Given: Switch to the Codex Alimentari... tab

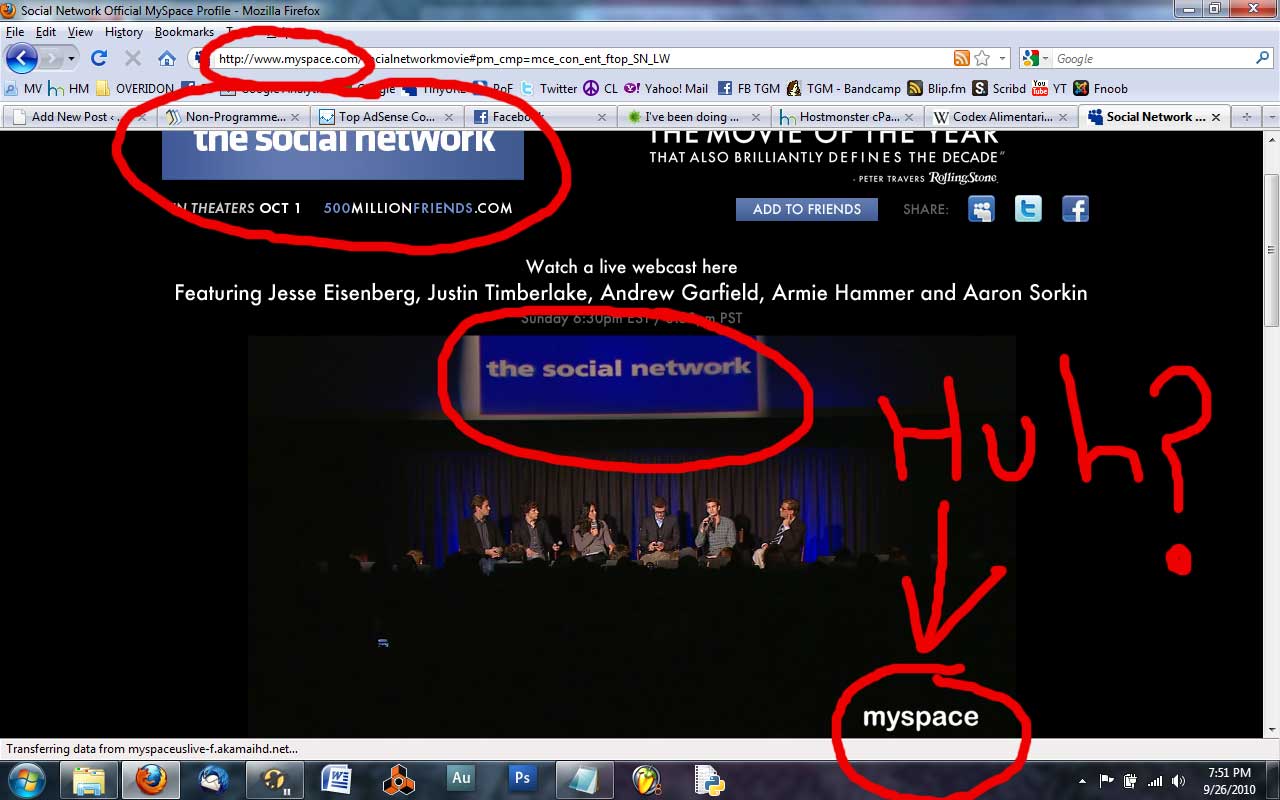Looking at the screenshot, I should [1001, 117].
